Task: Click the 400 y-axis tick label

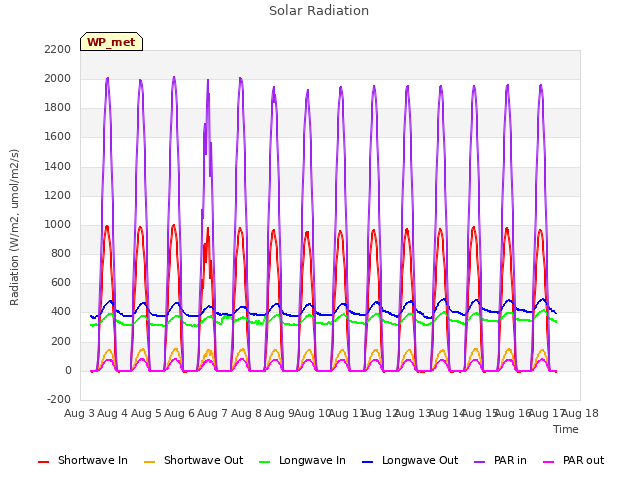Action: click(61, 311)
